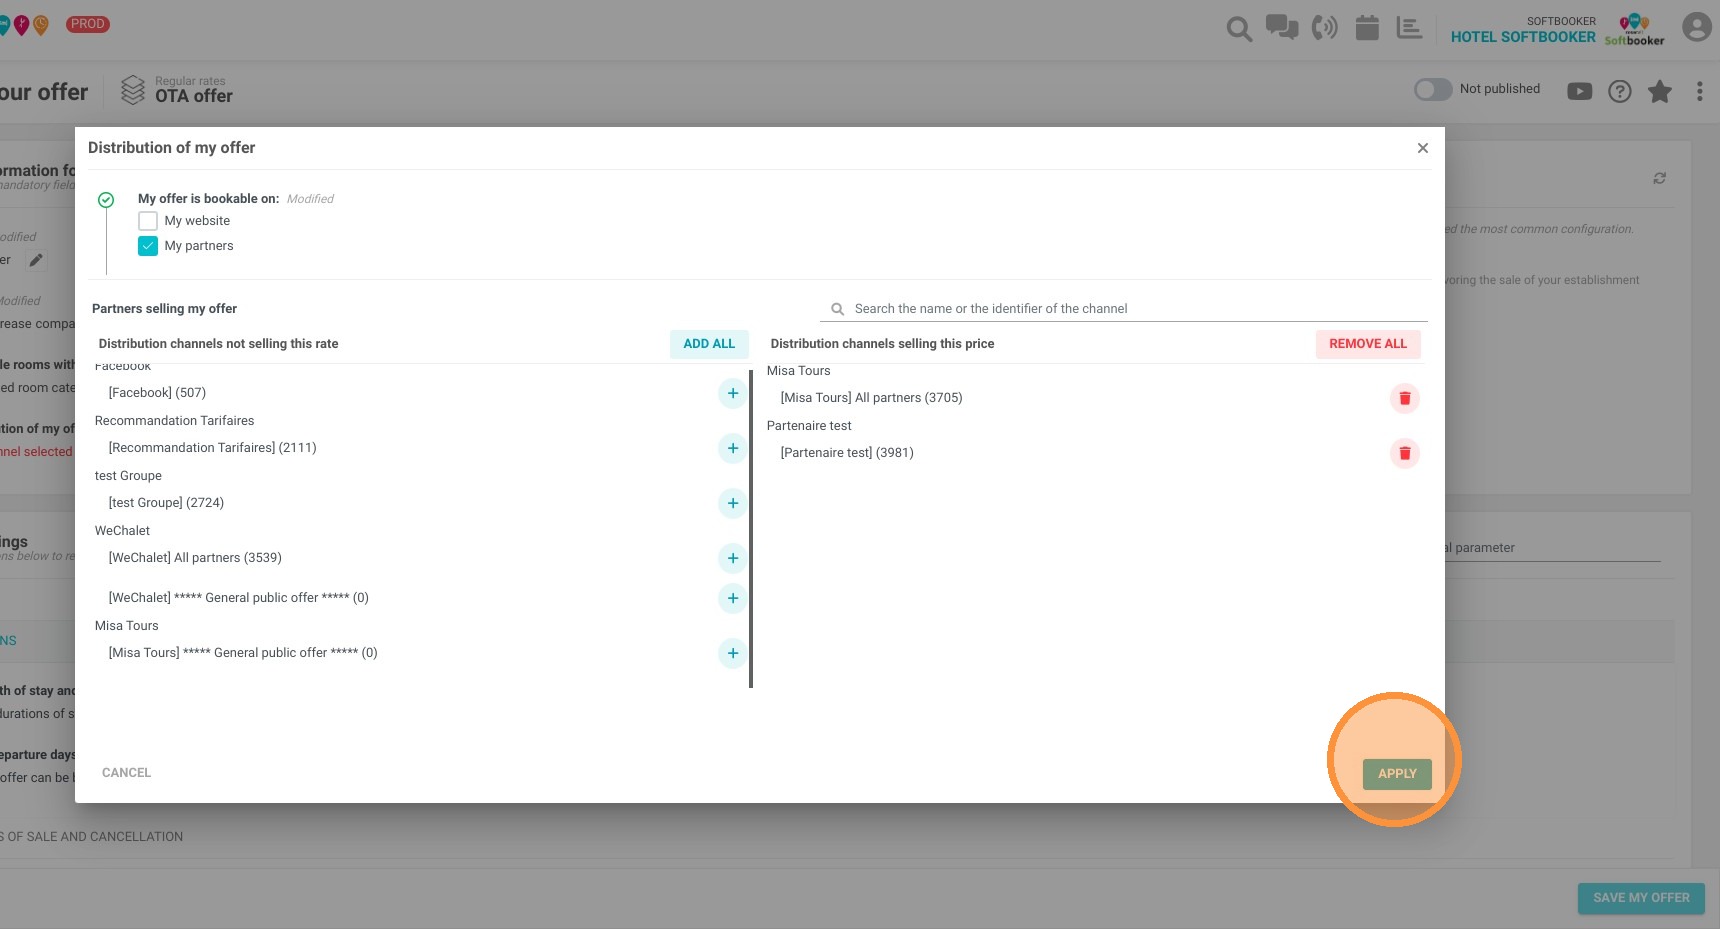Open the three-dot more options menu
Viewport: 1720px width, 929px height.
click(1700, 91)
